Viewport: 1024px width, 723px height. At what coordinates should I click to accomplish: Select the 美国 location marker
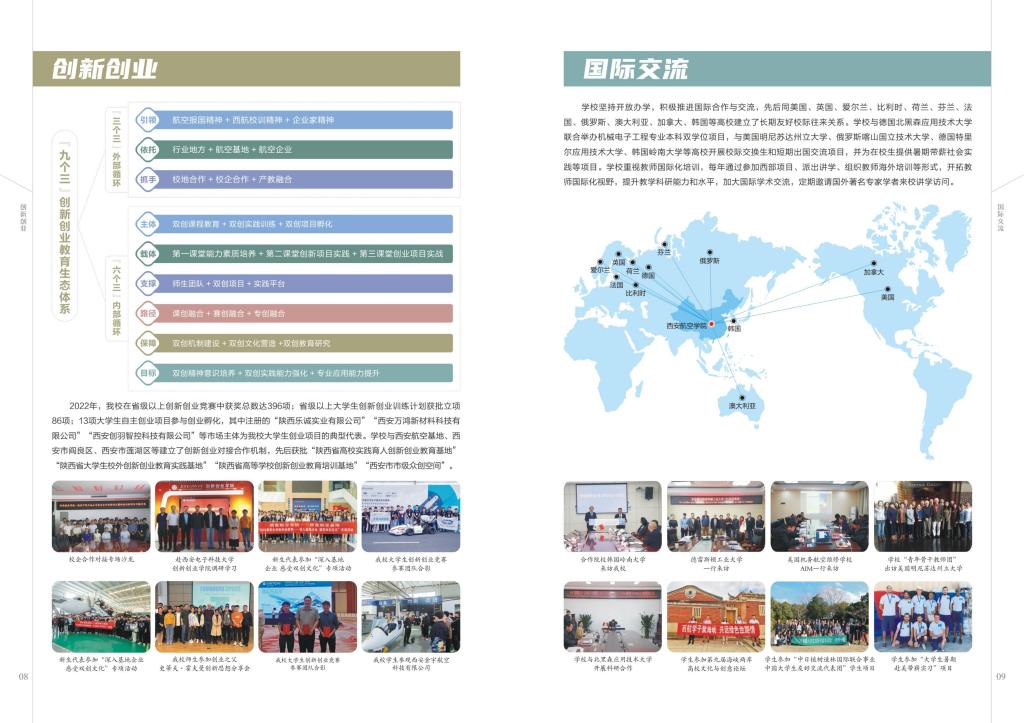[x=889, y=289]
